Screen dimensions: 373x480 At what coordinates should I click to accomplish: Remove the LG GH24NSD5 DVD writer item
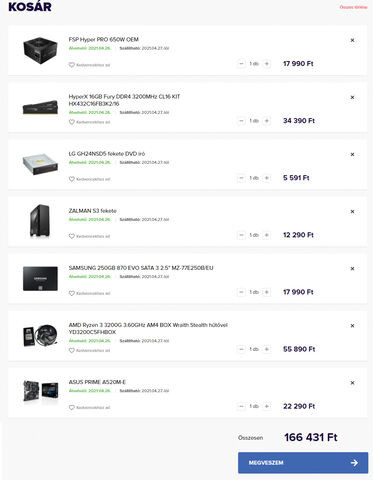click(352, 155)
